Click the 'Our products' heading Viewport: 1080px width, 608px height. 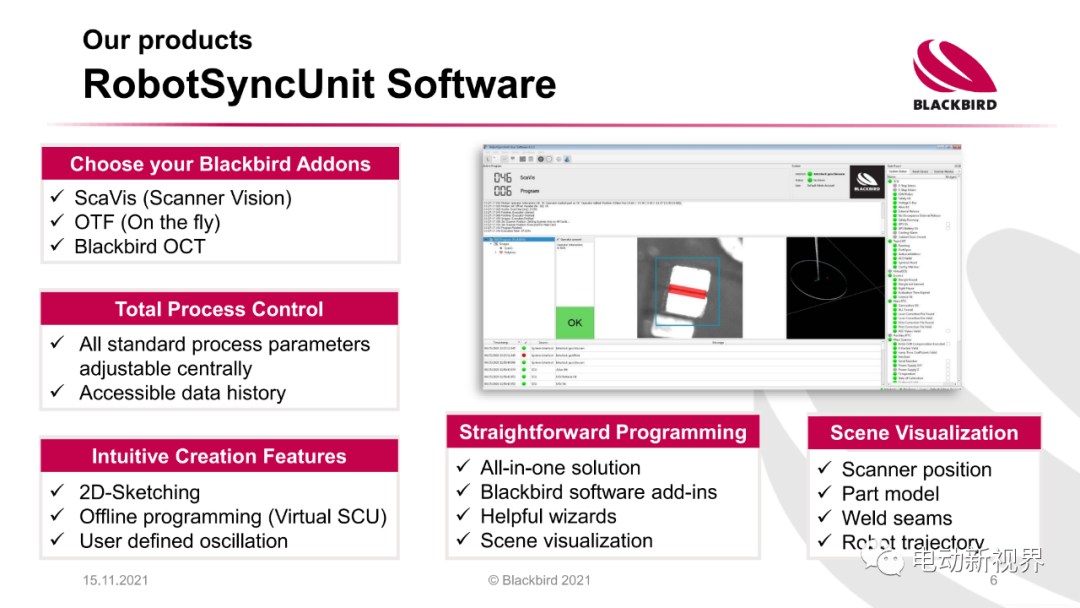click(x=167, y=40)
